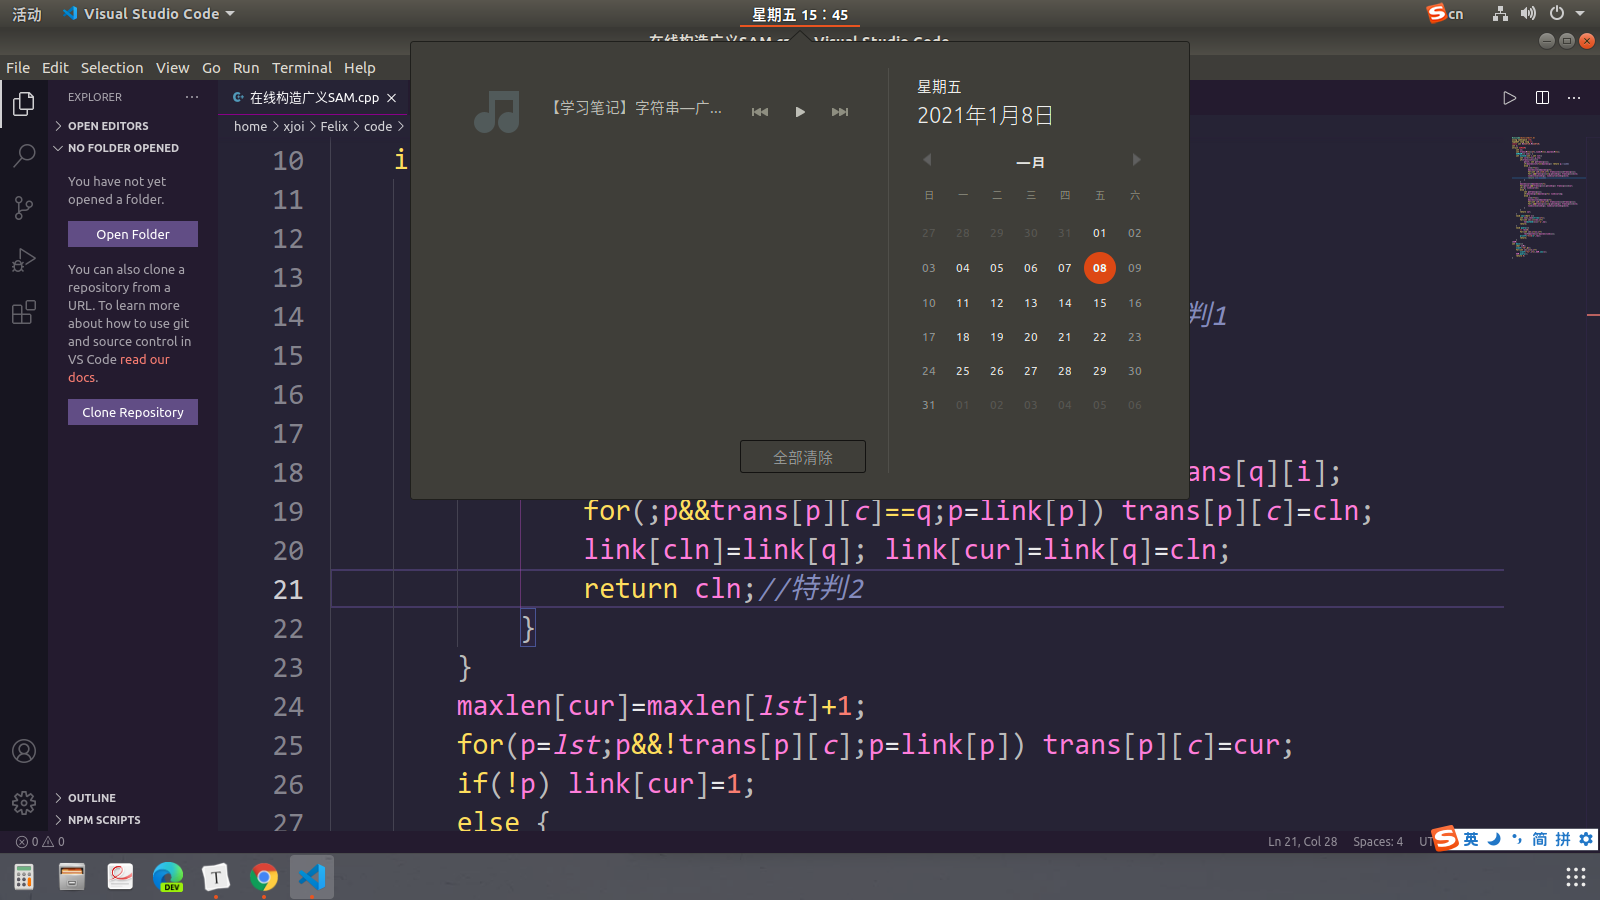The image size is (1600, 900).
Task: Open the Help menu
Action: (x=360, y=68)
